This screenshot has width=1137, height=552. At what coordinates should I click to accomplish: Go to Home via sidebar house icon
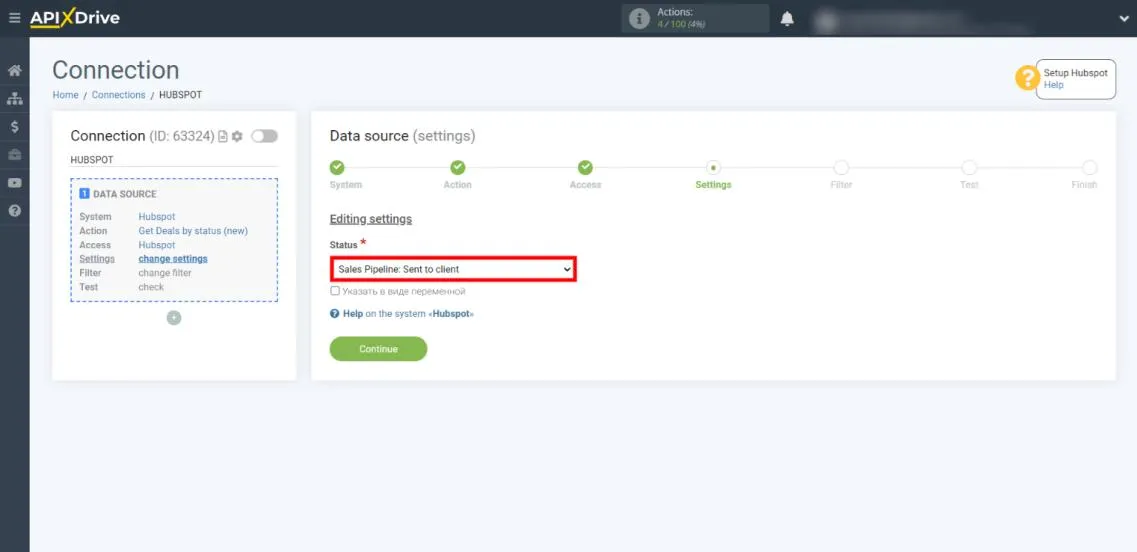(15, 71)
